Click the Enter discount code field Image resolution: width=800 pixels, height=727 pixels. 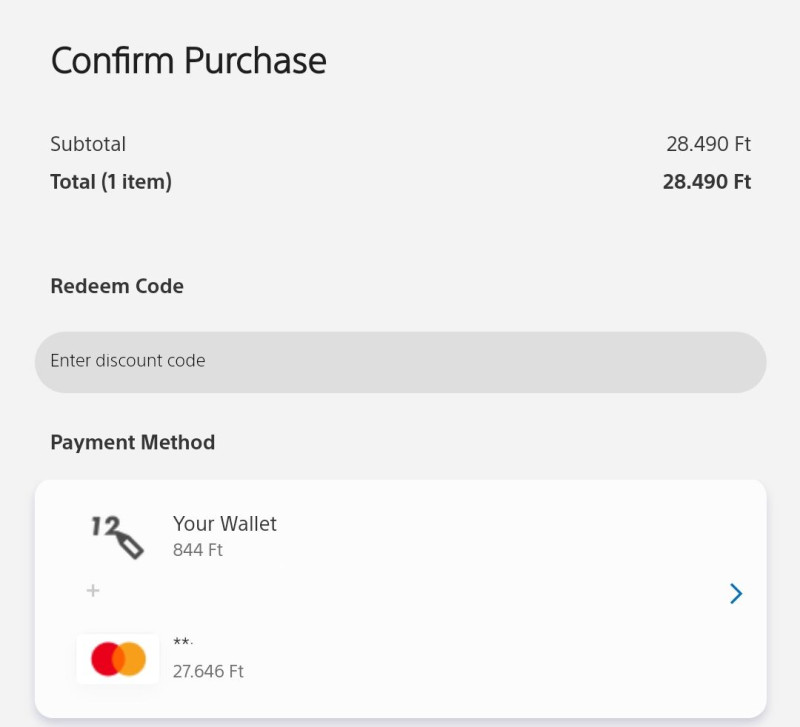pyautogui.click(x=400, y=361)
